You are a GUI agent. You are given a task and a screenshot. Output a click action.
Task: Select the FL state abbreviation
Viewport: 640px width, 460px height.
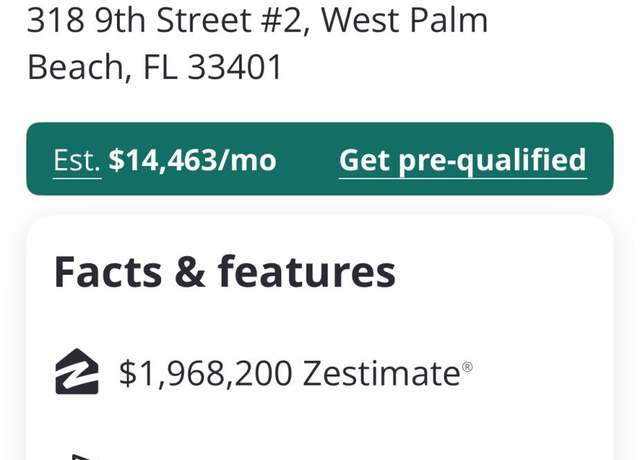(x=160, y=67)
